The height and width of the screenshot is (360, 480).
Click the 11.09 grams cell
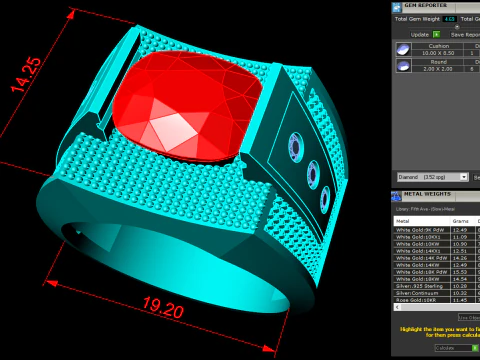pyautogui.click(x=462, y=237)
